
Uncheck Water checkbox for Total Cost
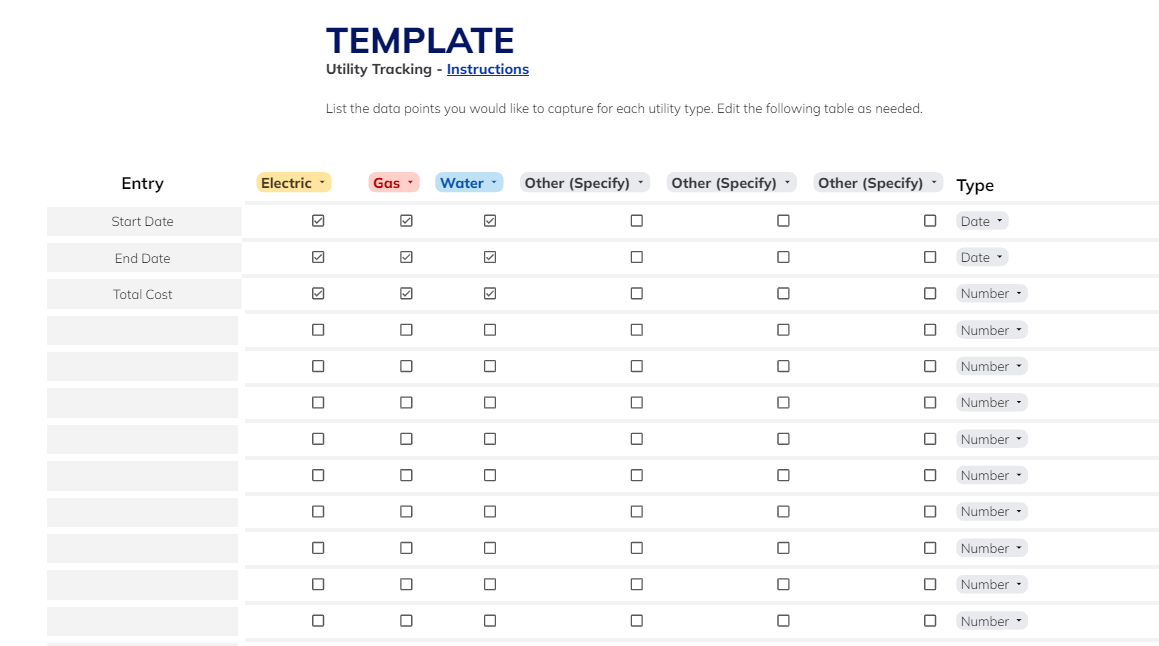pos(489,293)
